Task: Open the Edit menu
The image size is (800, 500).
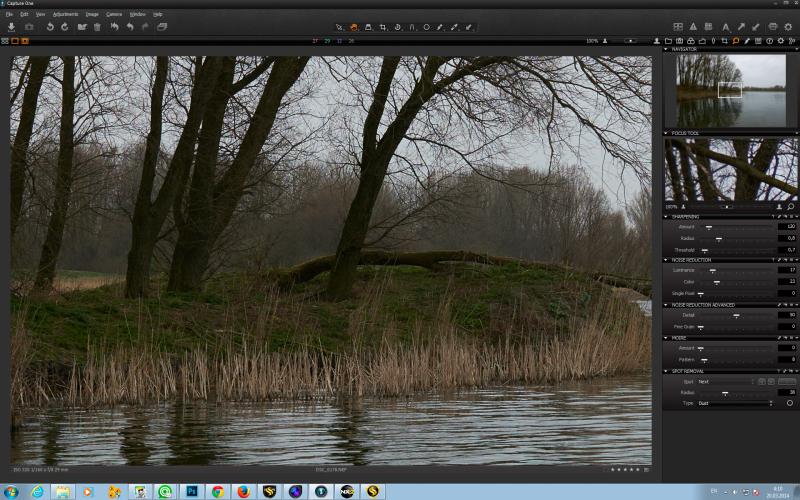Action: [x=24, y=14]
